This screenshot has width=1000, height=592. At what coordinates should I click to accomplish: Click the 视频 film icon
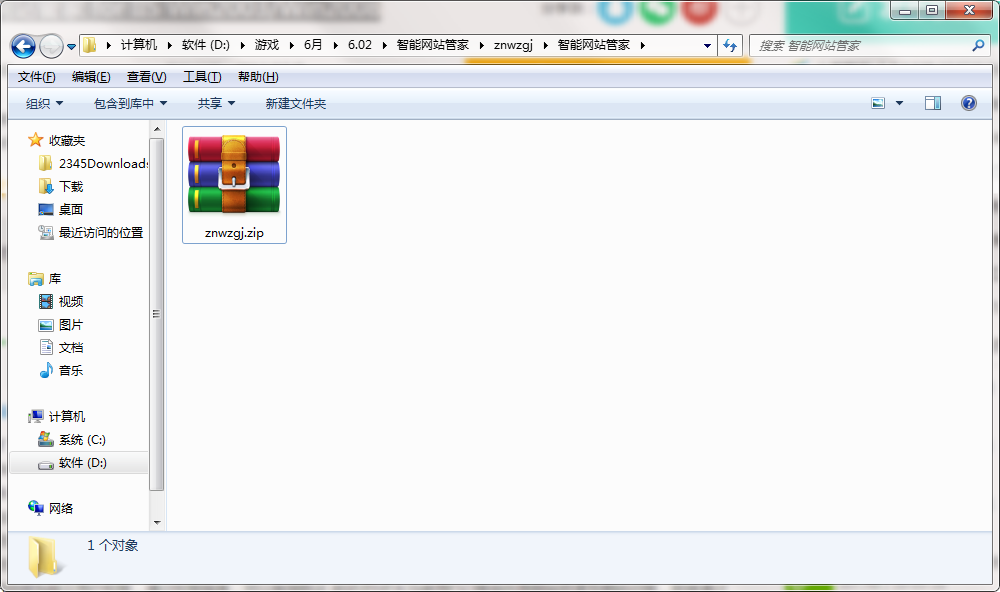click(46, 301)
